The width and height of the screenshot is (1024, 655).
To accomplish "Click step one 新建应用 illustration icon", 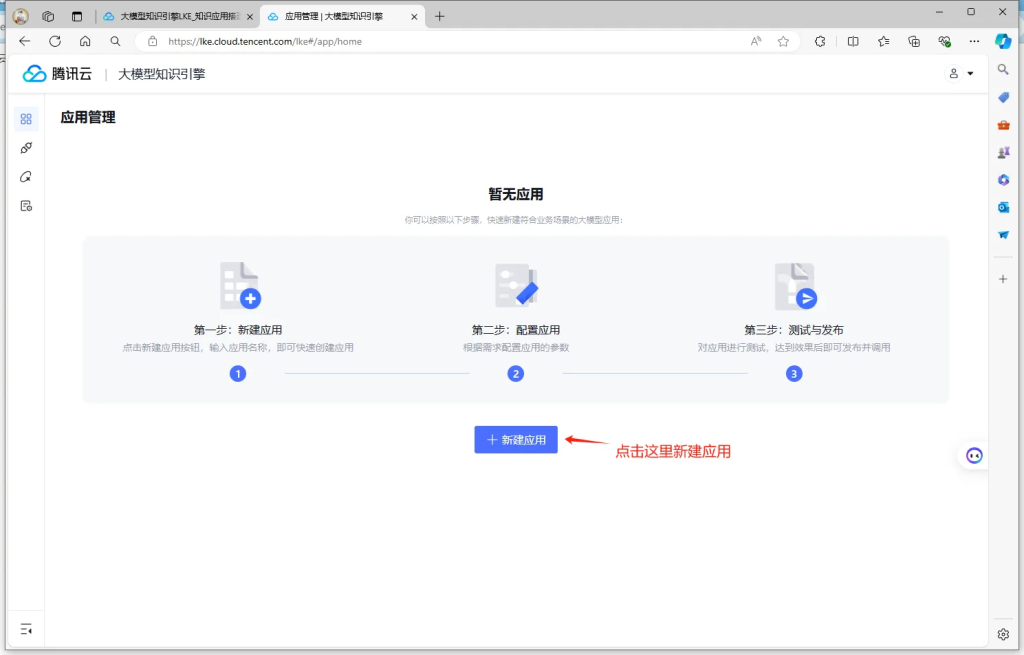I will pyautogui.click(x=239, y=286).
